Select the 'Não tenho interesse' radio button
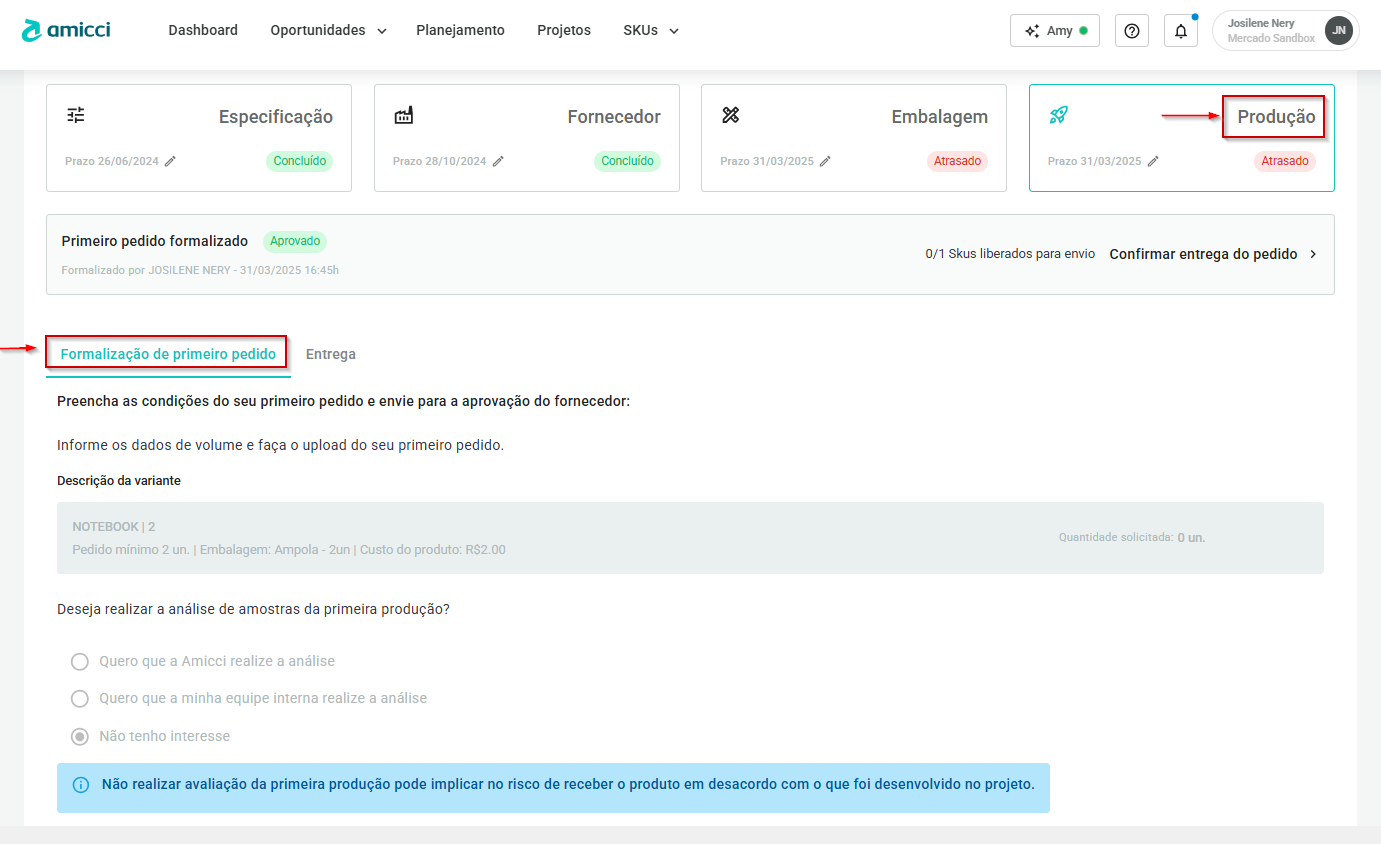The image size is (1381, 844). click(80, 736)
